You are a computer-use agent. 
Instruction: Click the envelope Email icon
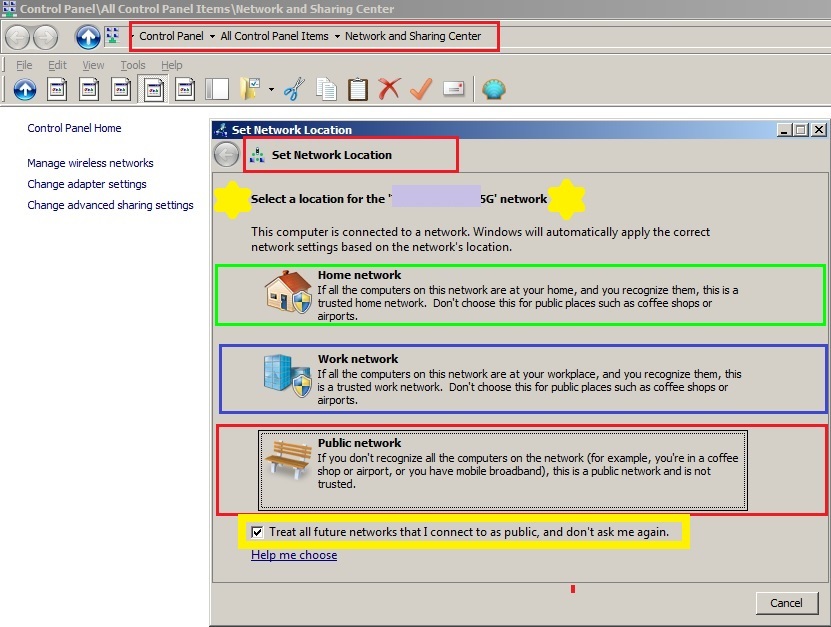tap(454, 89)
